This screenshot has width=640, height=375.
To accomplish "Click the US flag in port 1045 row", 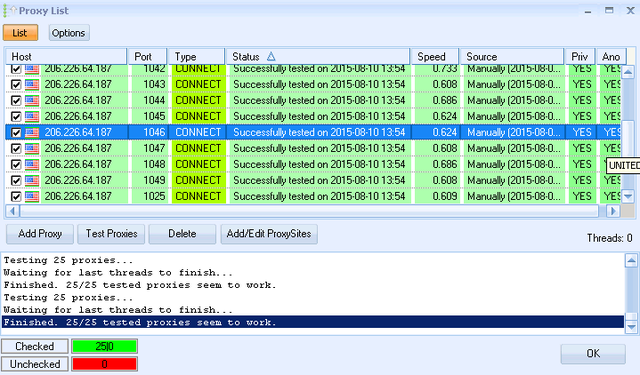I will pos(32,116).
